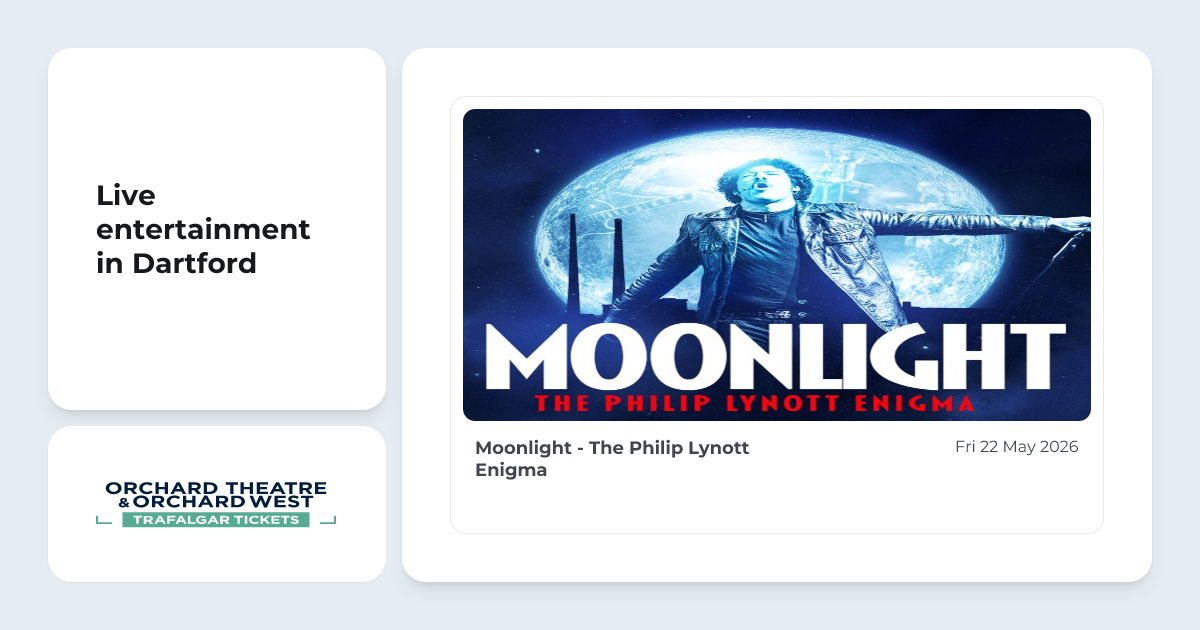Click the green Trafalgar Tickets badge
The width and height of the screenshot is (1200, 630).
[x=216, y=520]
